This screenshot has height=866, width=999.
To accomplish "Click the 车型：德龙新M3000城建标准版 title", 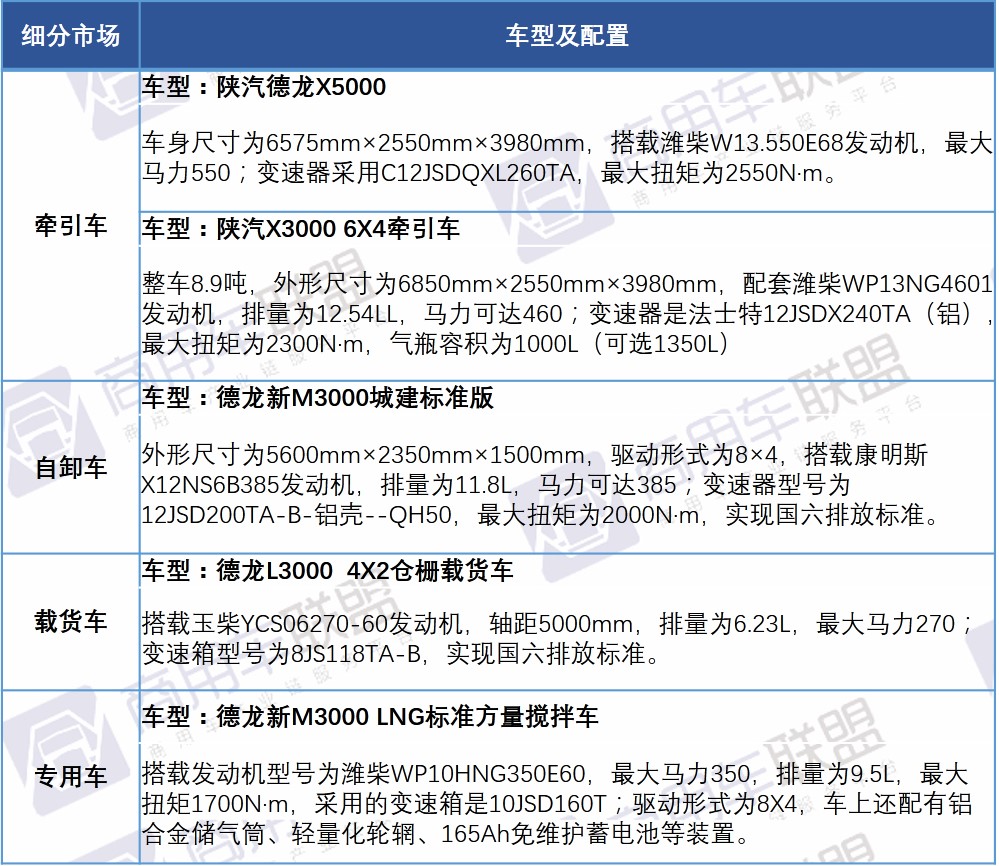I will (x=318, y=398).
